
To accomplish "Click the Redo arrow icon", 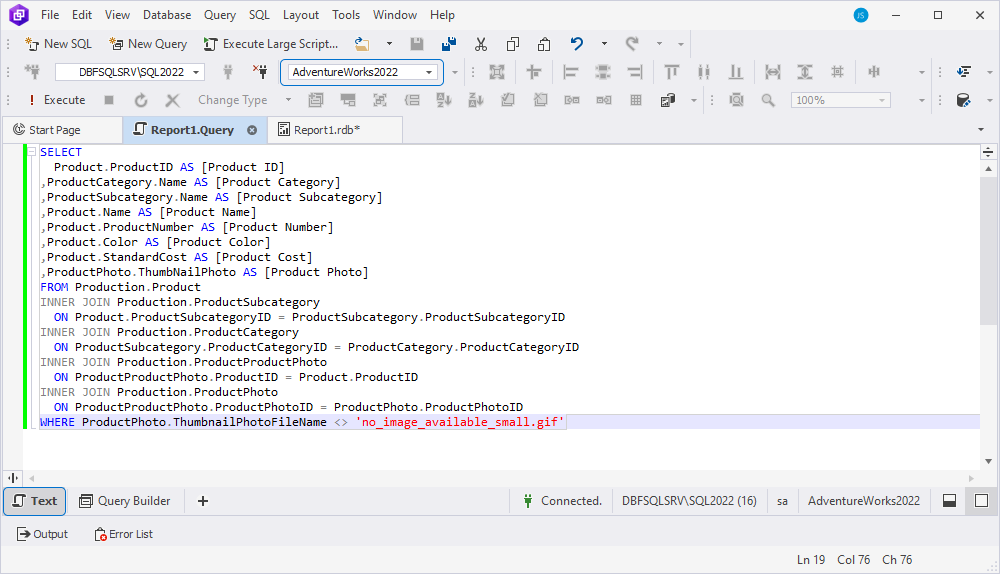I will (x=632, y=43).
